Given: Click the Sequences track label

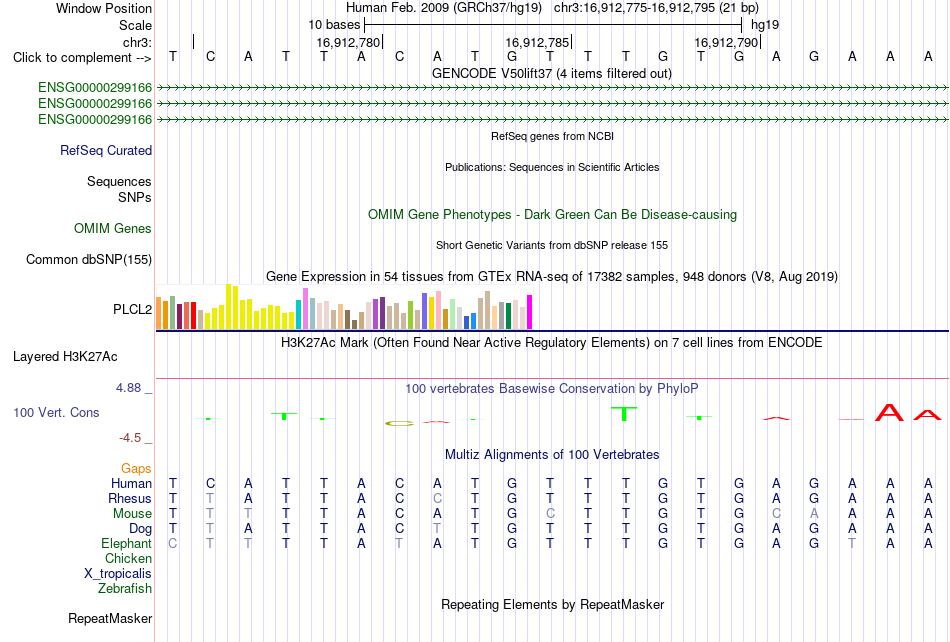Looking at the screenshot, I should (x=119, y=181).
